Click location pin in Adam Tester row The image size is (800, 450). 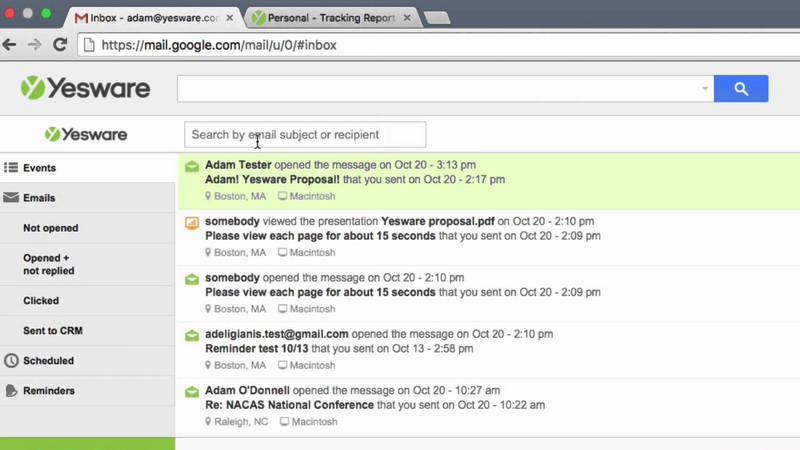coord(208,196)
